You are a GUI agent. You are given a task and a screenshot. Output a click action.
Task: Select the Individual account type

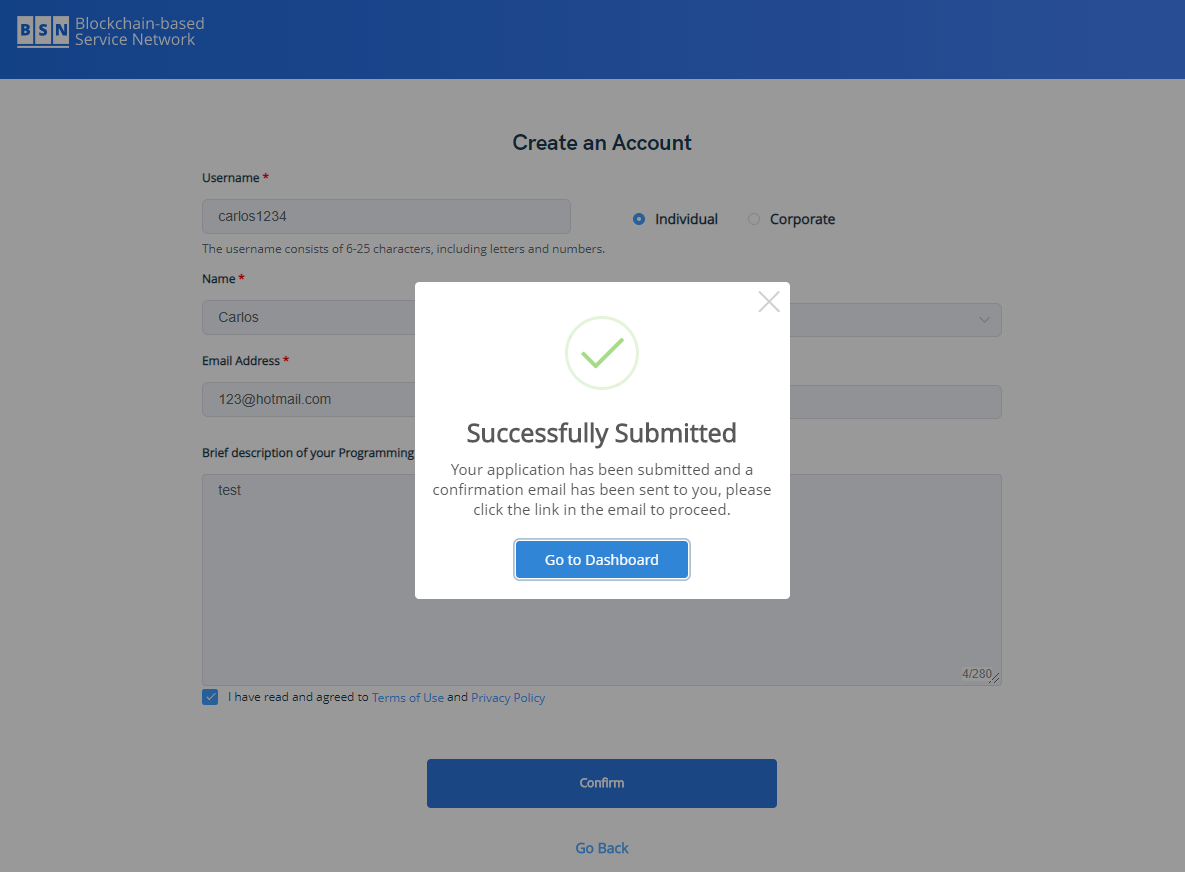[639, 219]
